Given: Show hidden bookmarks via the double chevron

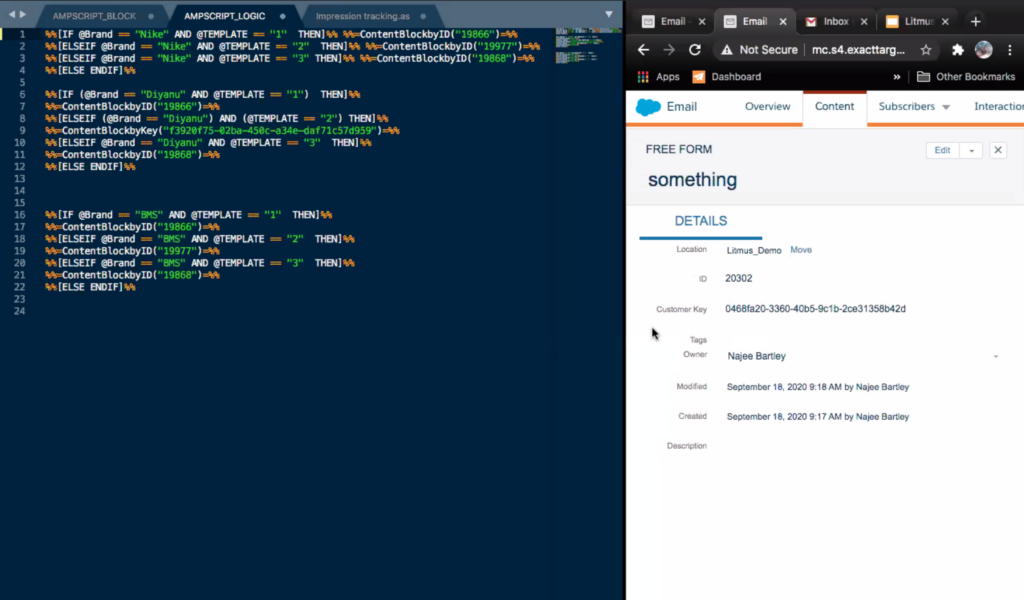Looking at the screenshot, I should pos(896,77).
